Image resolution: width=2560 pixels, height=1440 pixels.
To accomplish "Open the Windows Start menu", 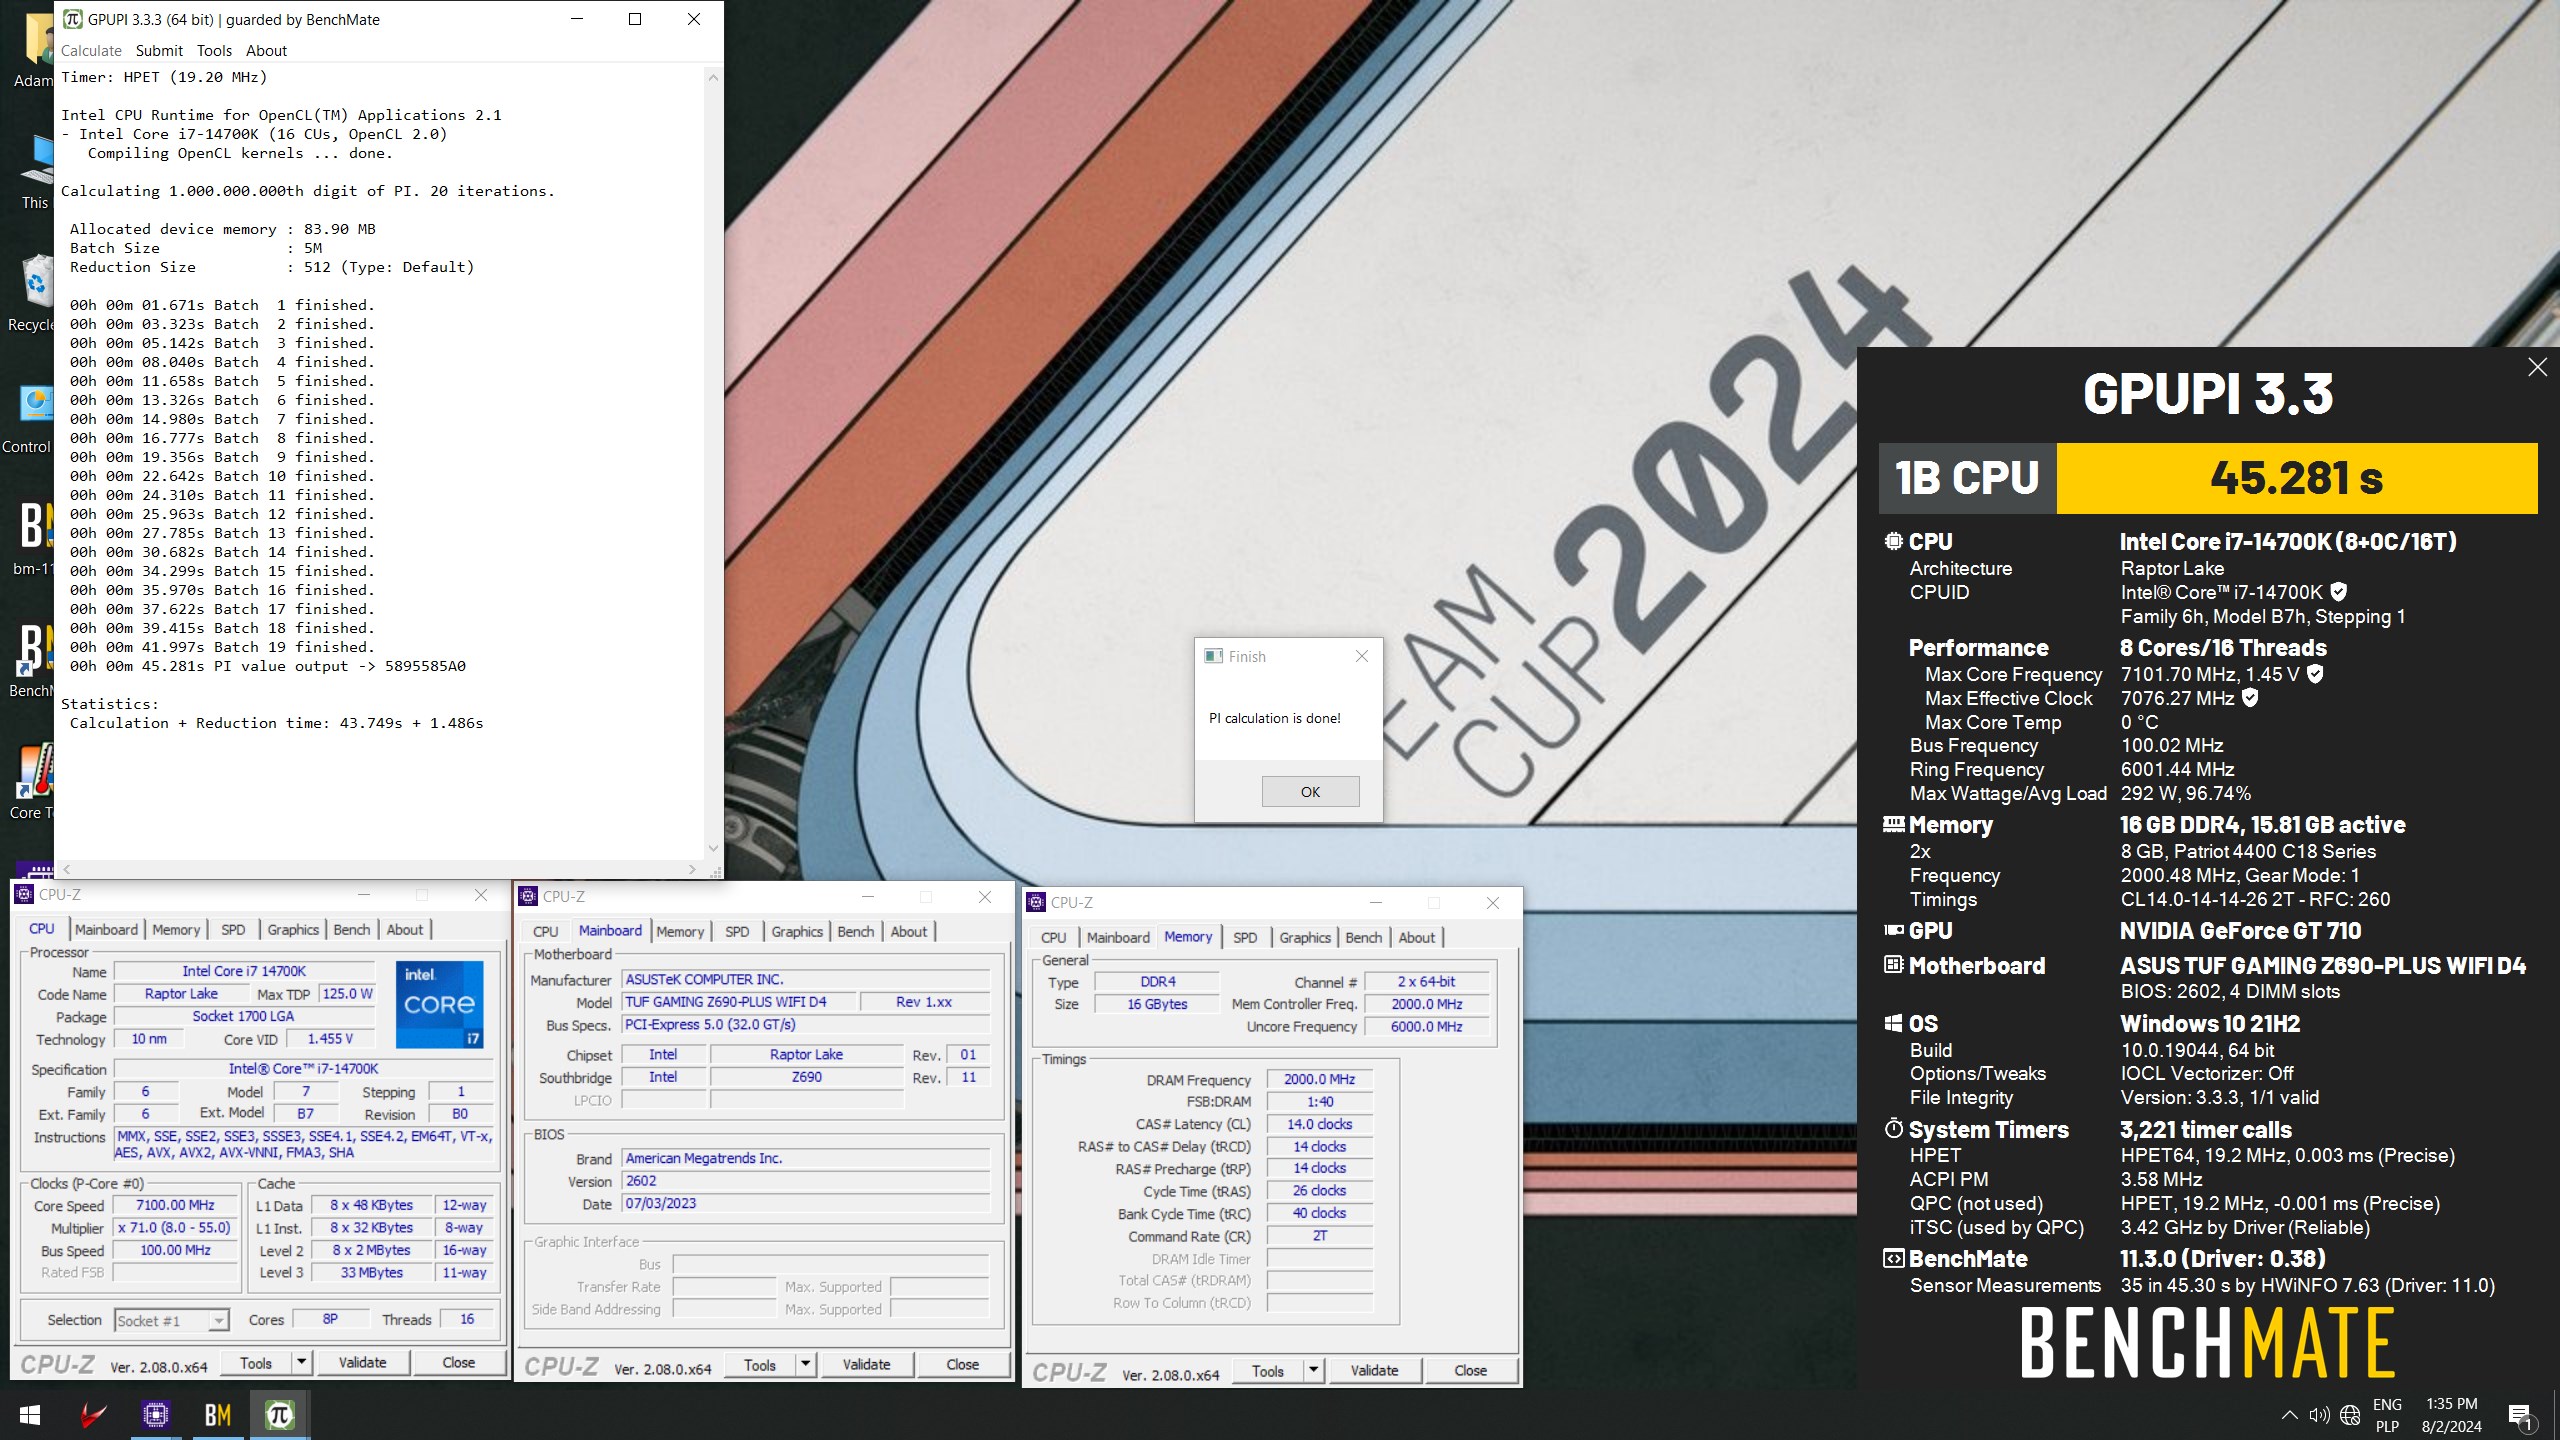I will tap(30, 1415).
